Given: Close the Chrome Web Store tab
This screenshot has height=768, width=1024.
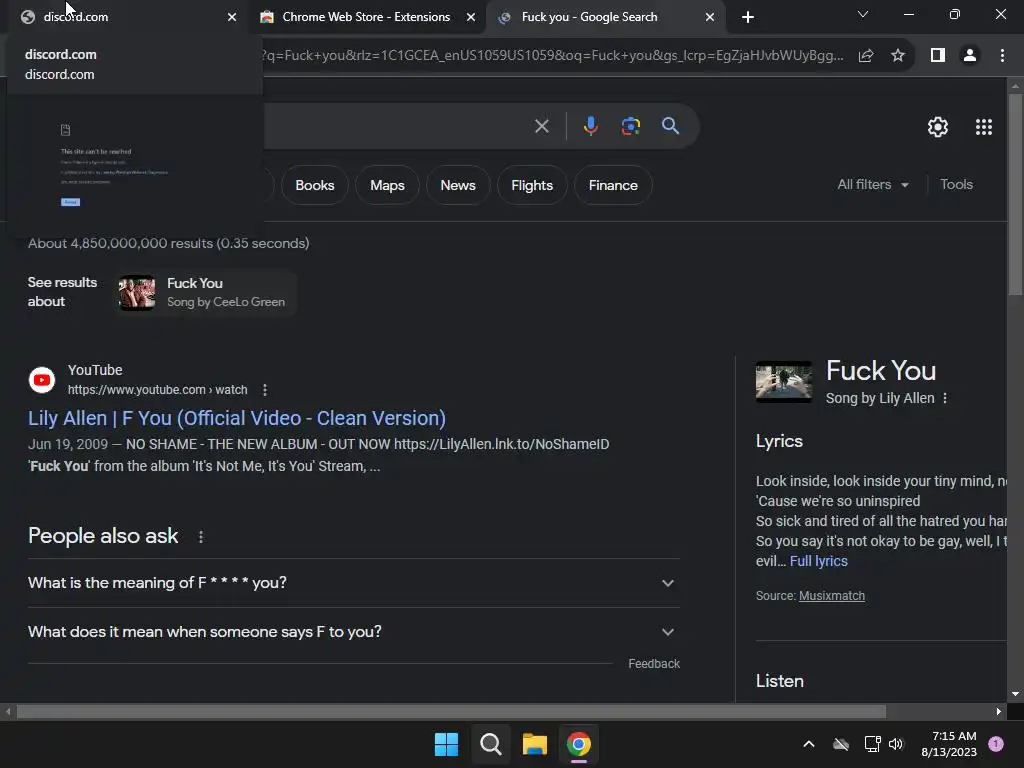Looking at the screenshot, I should (x=471, y=17).
